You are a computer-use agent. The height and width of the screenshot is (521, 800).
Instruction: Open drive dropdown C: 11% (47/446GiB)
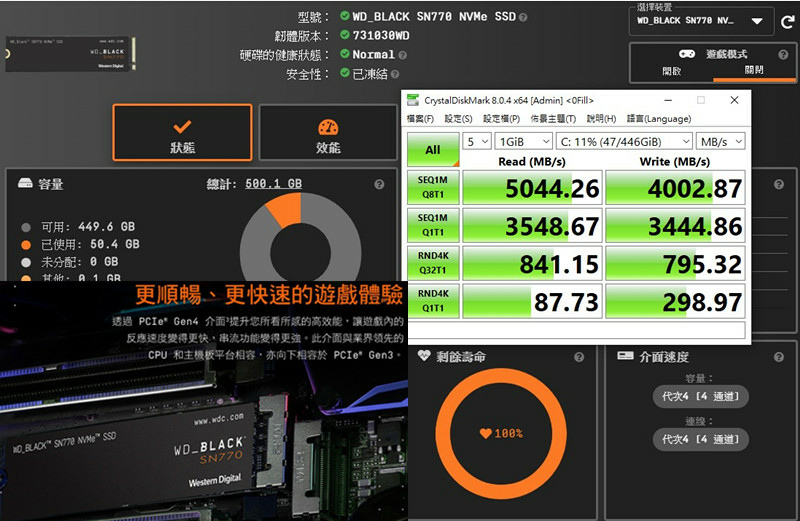624,141
